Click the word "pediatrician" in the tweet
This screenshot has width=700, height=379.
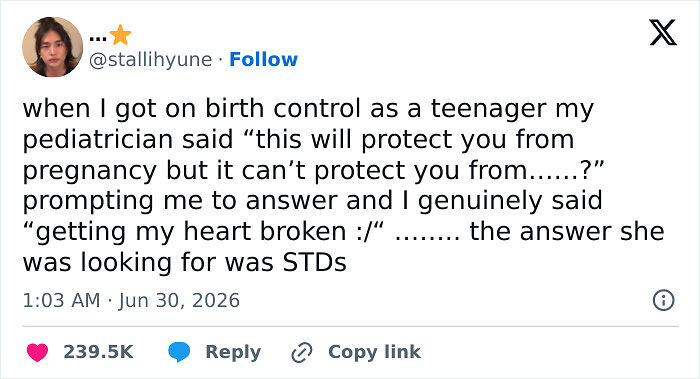tap(97, 139)
